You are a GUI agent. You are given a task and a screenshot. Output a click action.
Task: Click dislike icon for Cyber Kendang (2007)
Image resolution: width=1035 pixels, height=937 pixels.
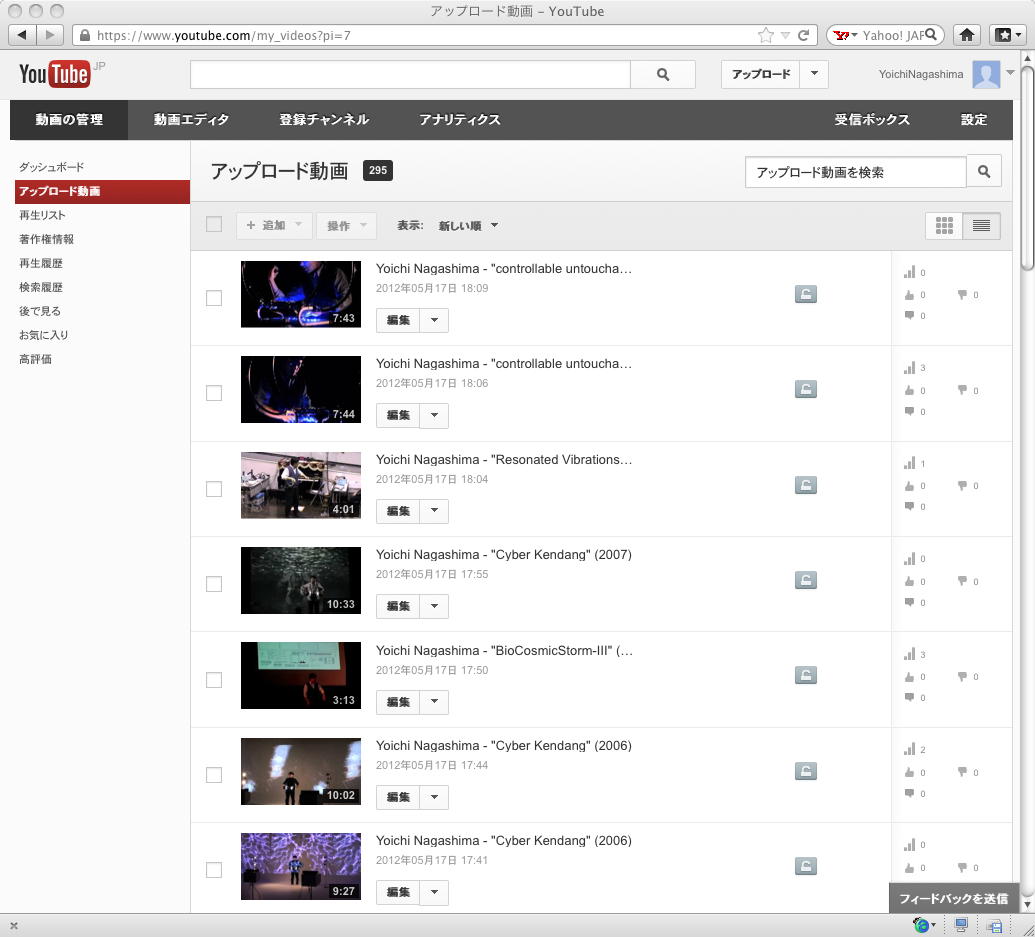point(962,581)
